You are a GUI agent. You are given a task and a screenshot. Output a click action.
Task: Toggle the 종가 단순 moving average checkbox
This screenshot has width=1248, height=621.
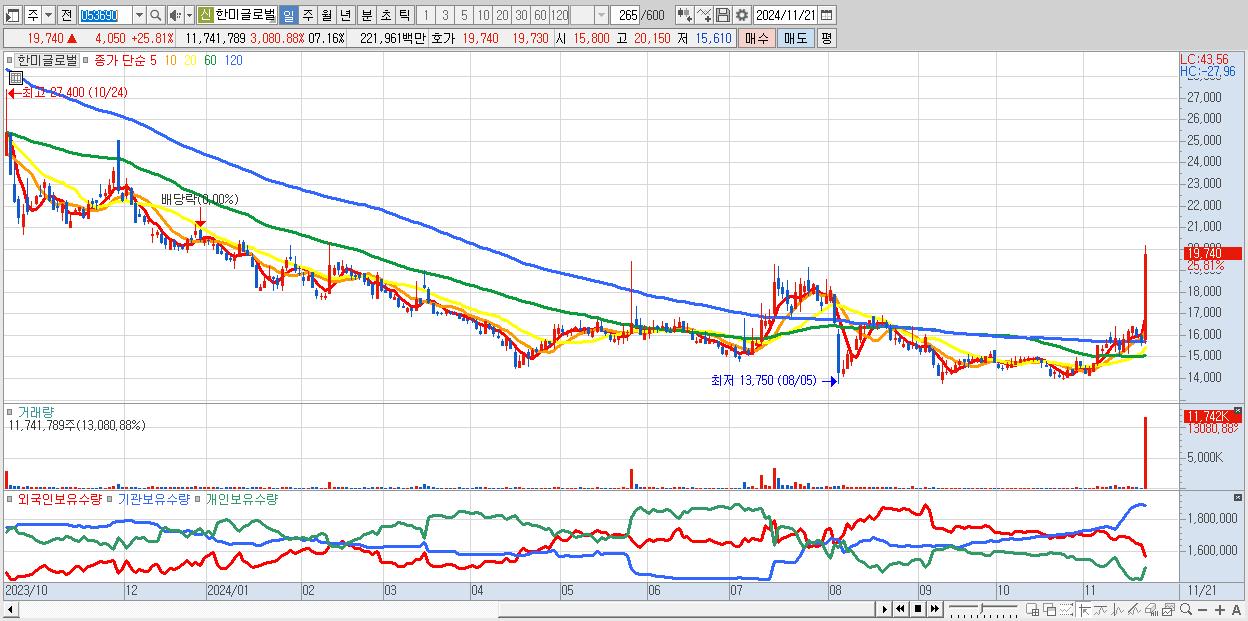[86, 60]
